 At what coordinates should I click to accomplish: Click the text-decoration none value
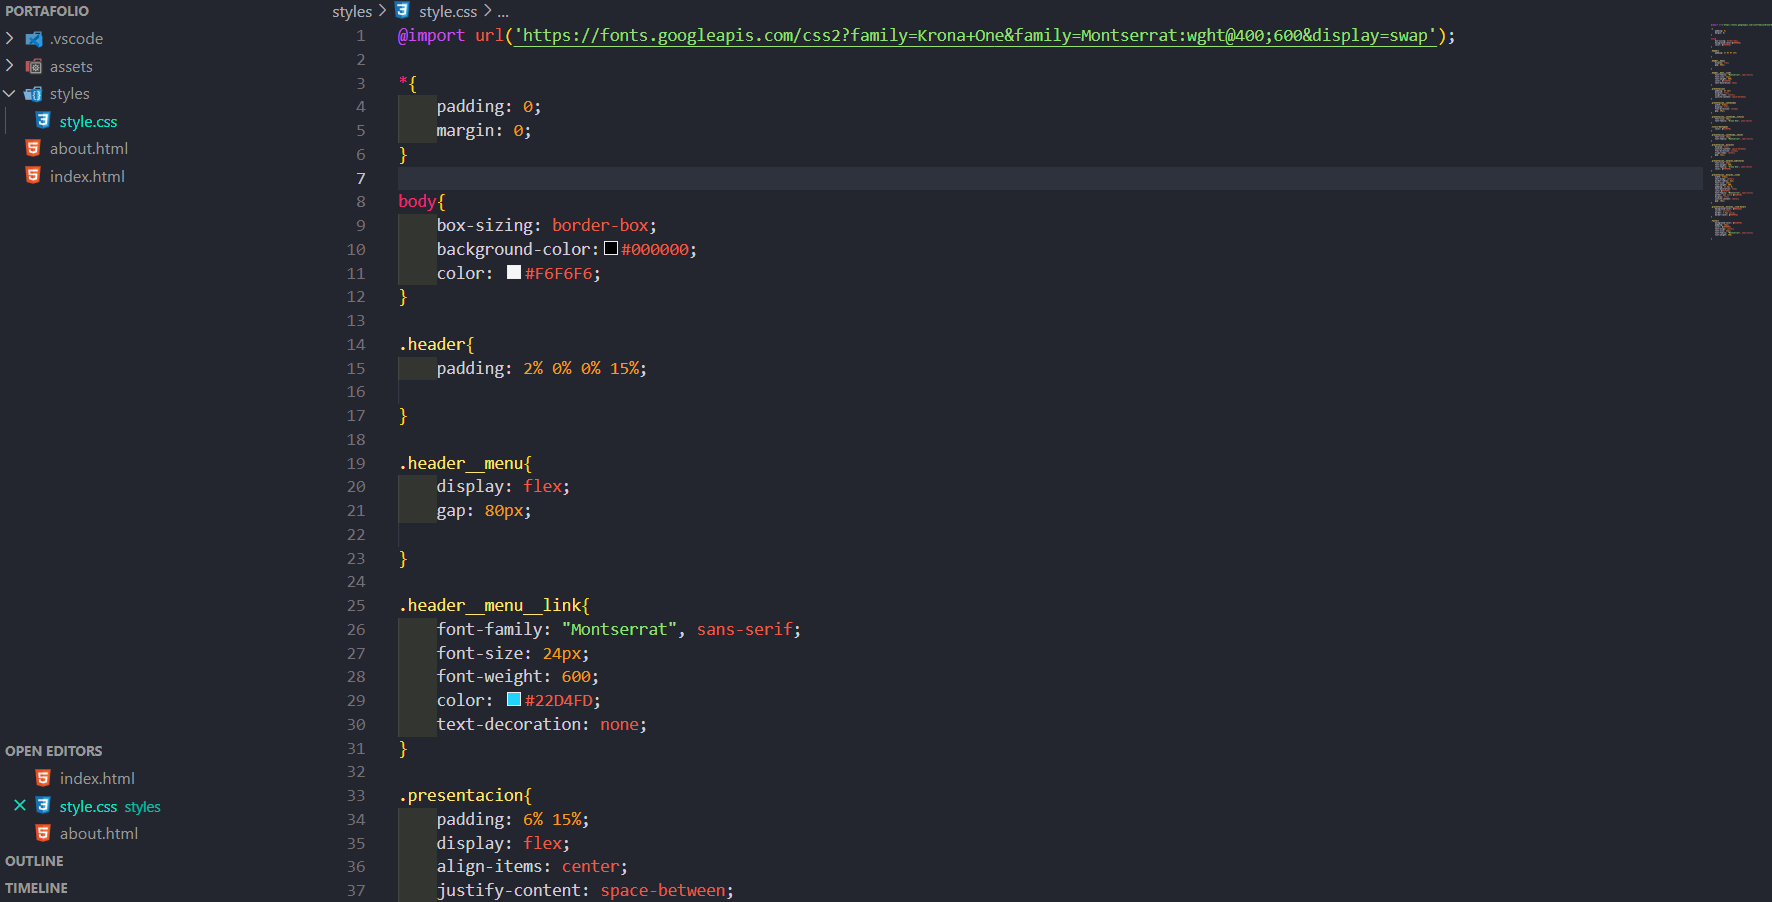click(x=619, y=725)
